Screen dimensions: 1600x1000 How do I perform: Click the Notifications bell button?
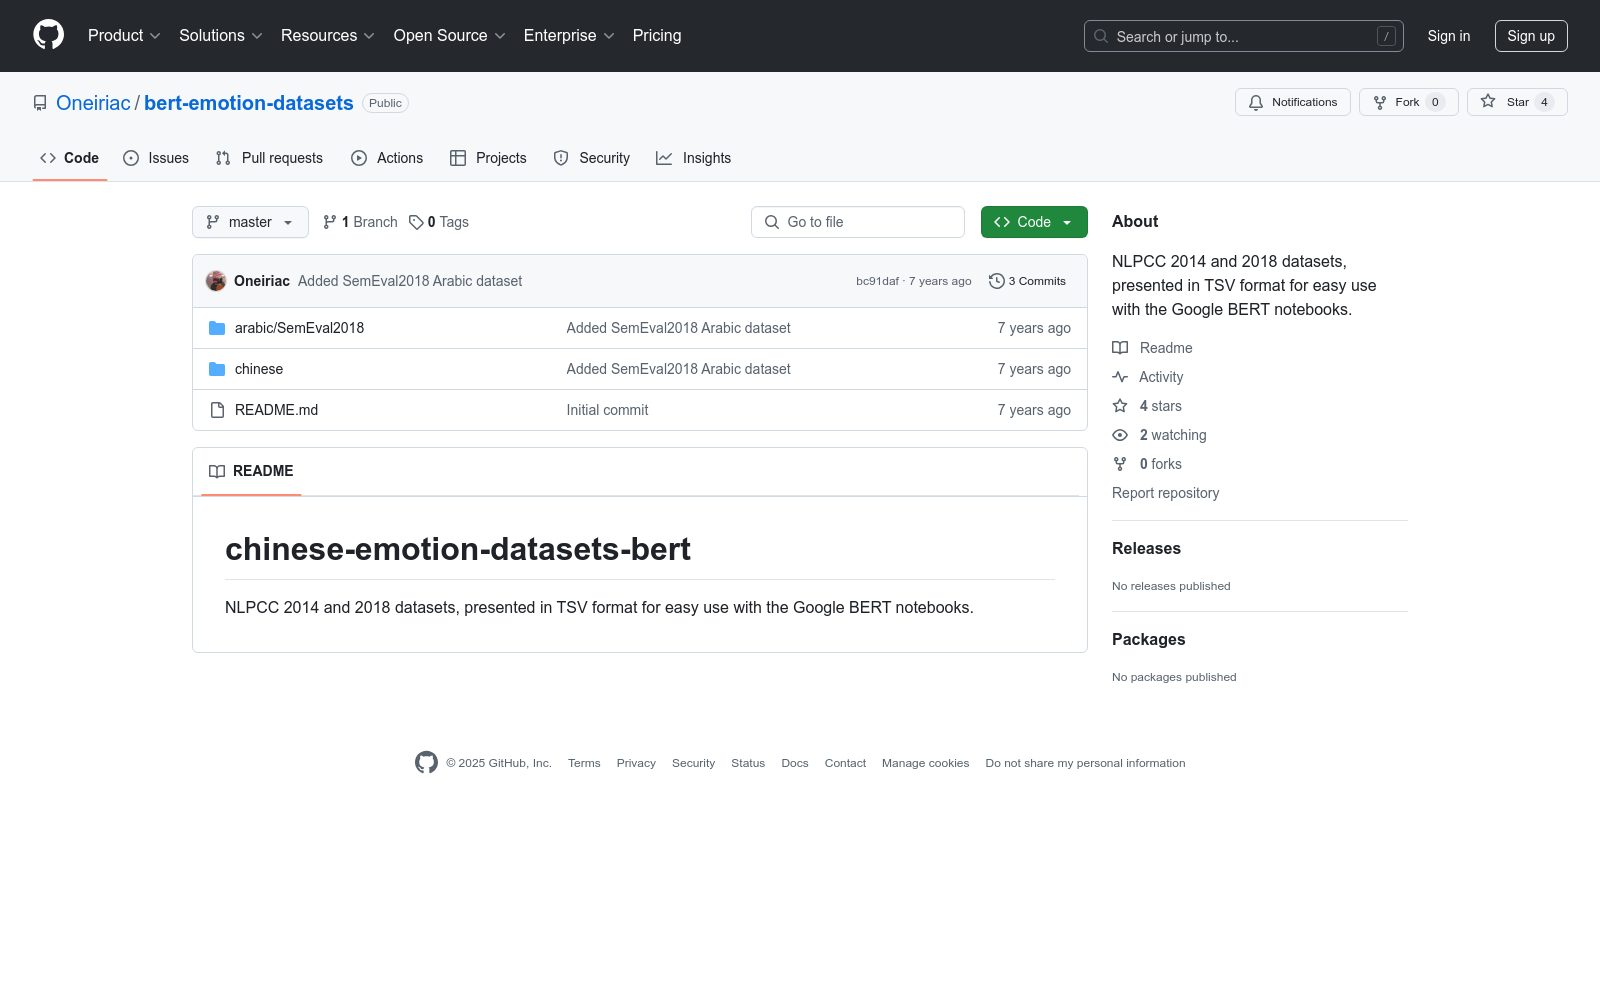pyautogui.click(x=1292, y=102)
